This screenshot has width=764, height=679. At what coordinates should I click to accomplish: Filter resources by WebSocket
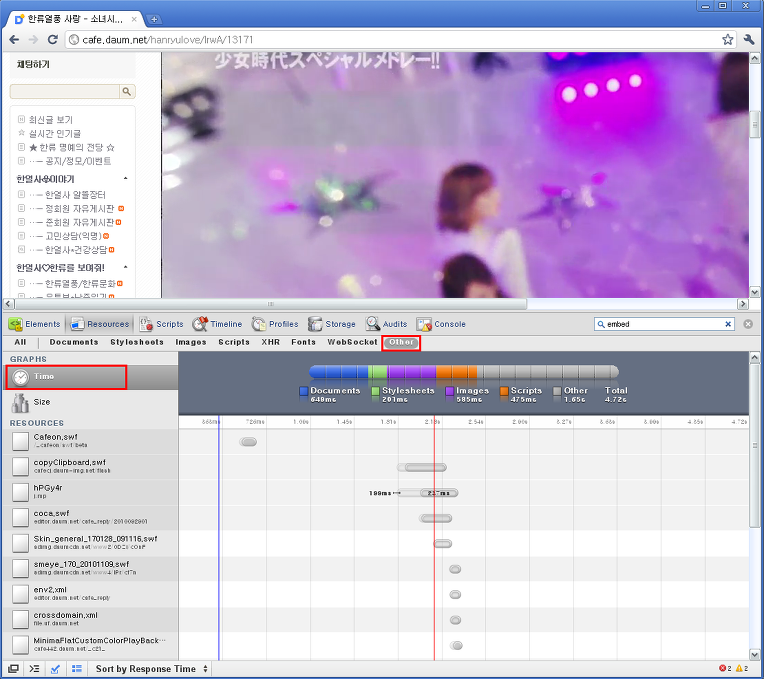click(352, 342)
